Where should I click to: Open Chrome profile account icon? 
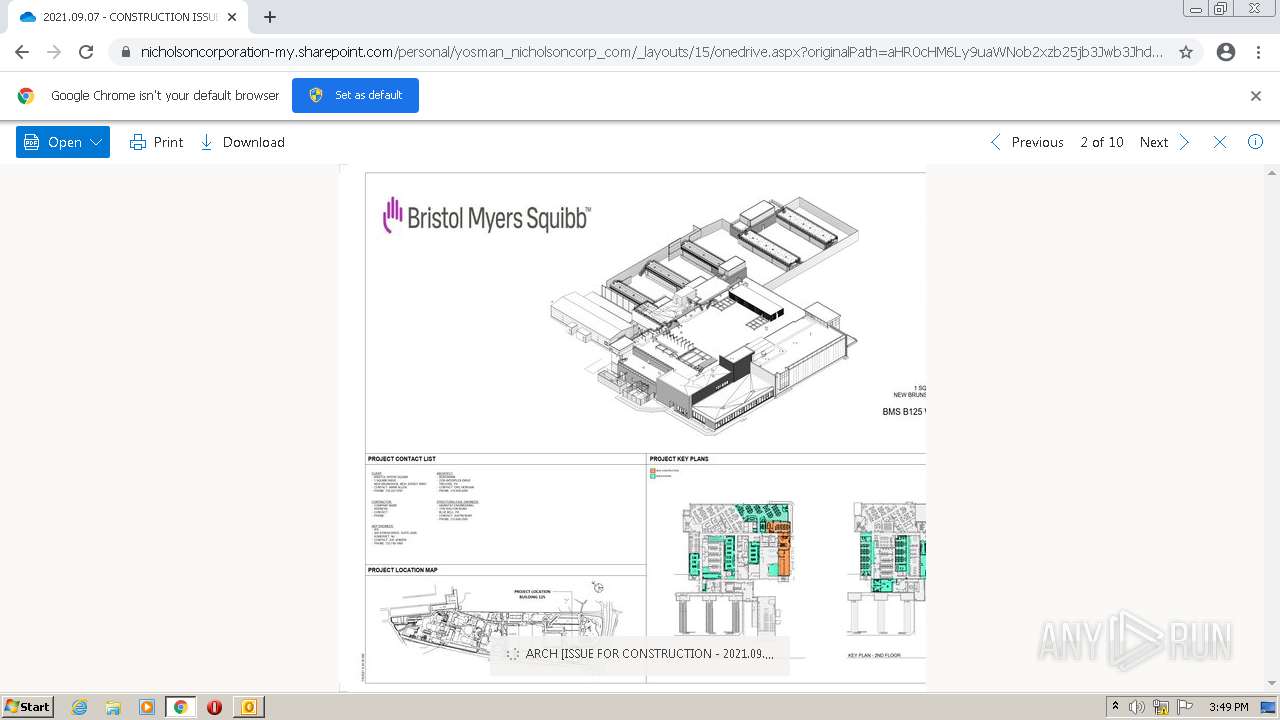pos(1226,52)
